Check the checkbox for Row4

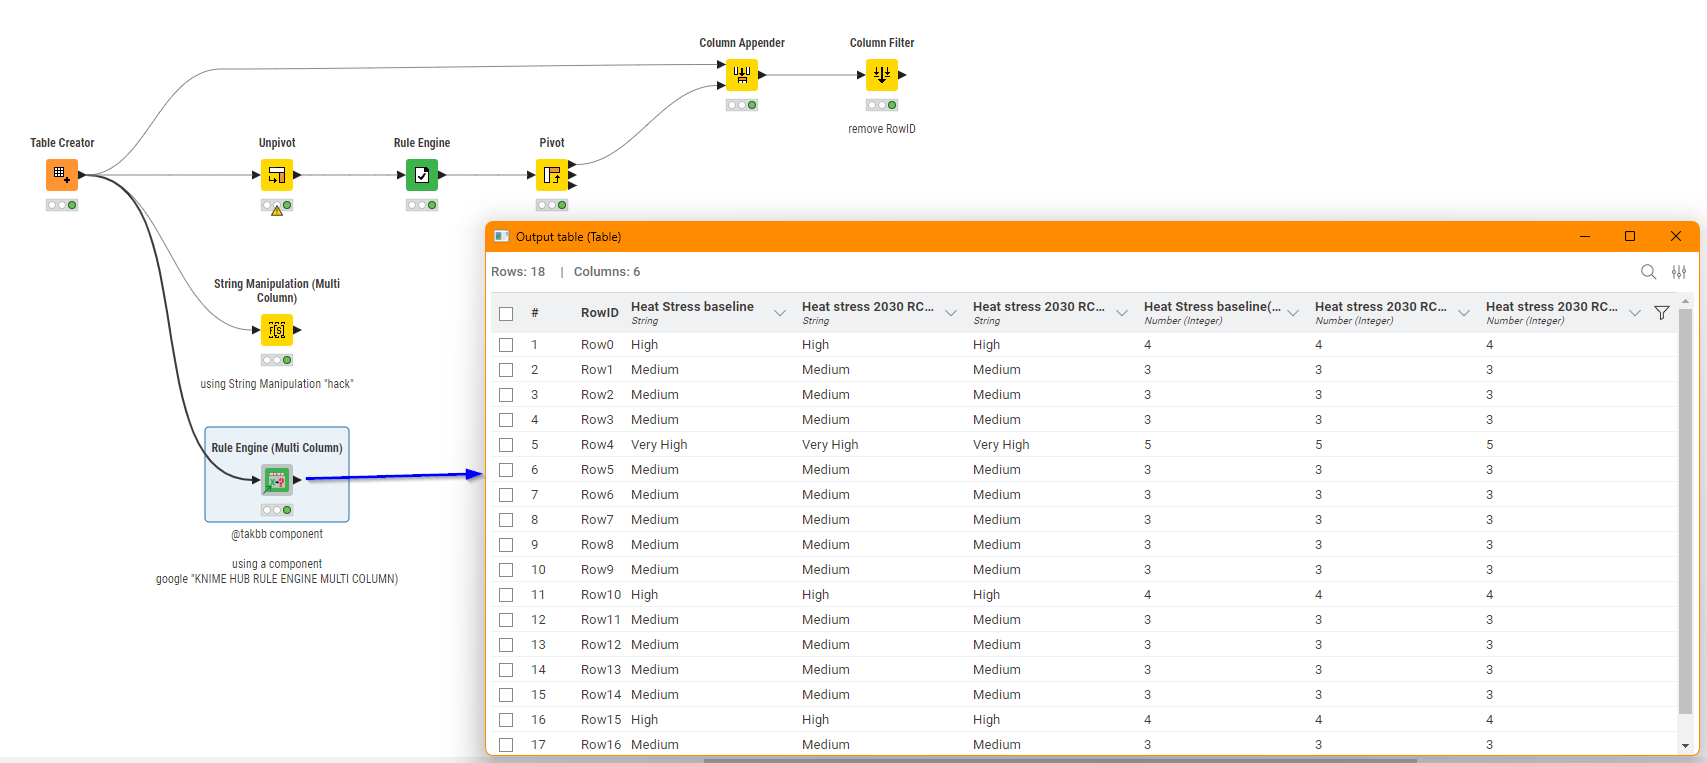pos(506,445)
